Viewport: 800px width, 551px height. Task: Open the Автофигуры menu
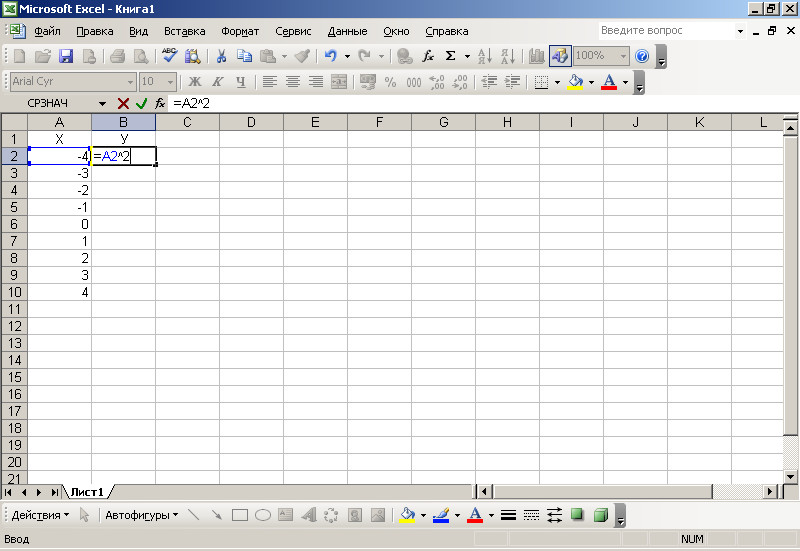pyautogui.click(x=142, y=515)
